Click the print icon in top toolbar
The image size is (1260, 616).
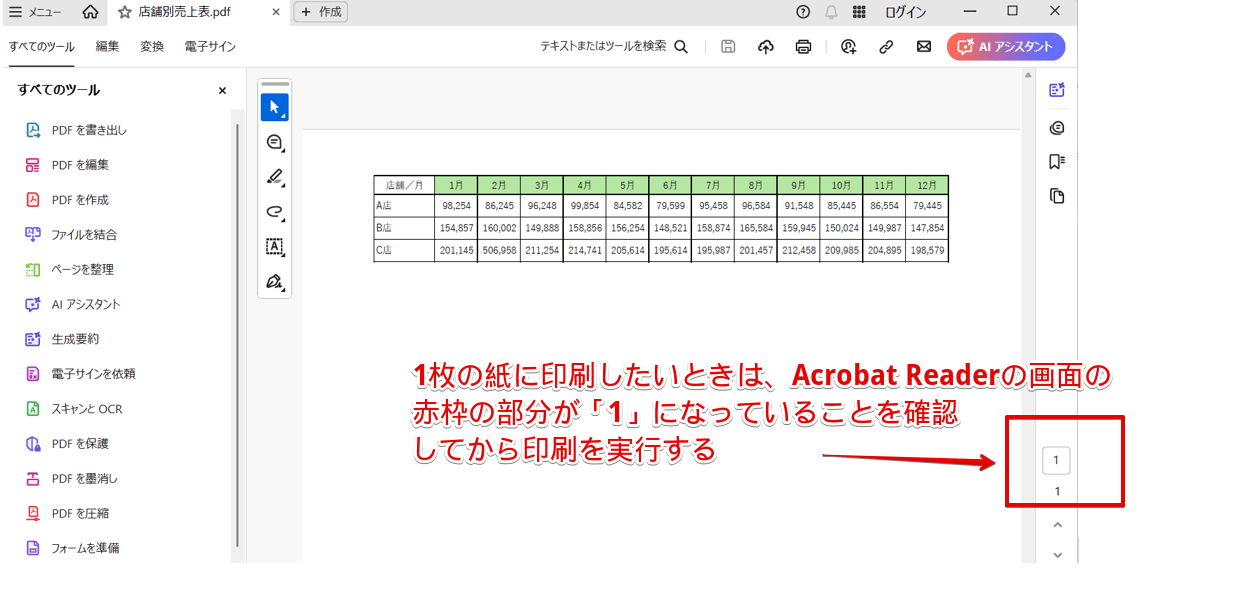[803, 46]
